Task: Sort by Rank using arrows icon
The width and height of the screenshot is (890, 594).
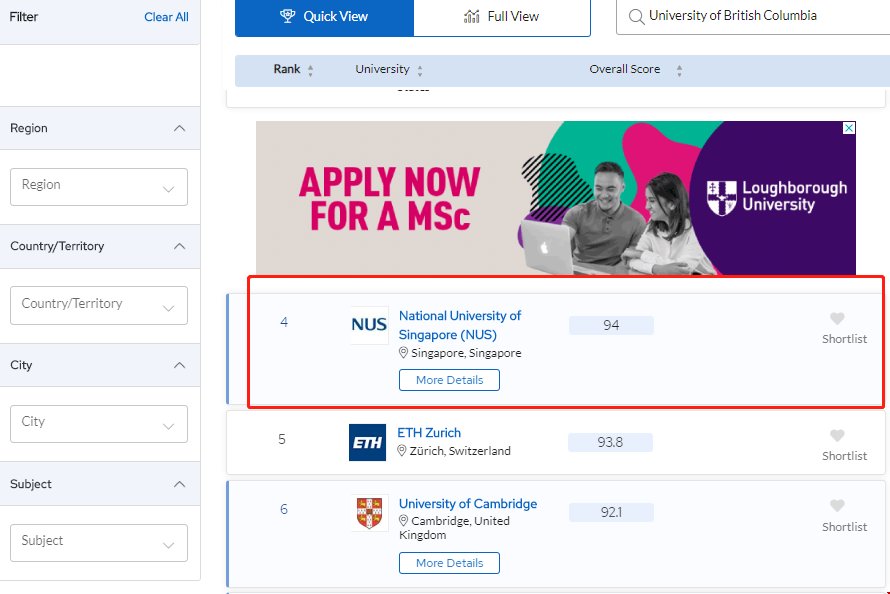Action: (310, 71)
